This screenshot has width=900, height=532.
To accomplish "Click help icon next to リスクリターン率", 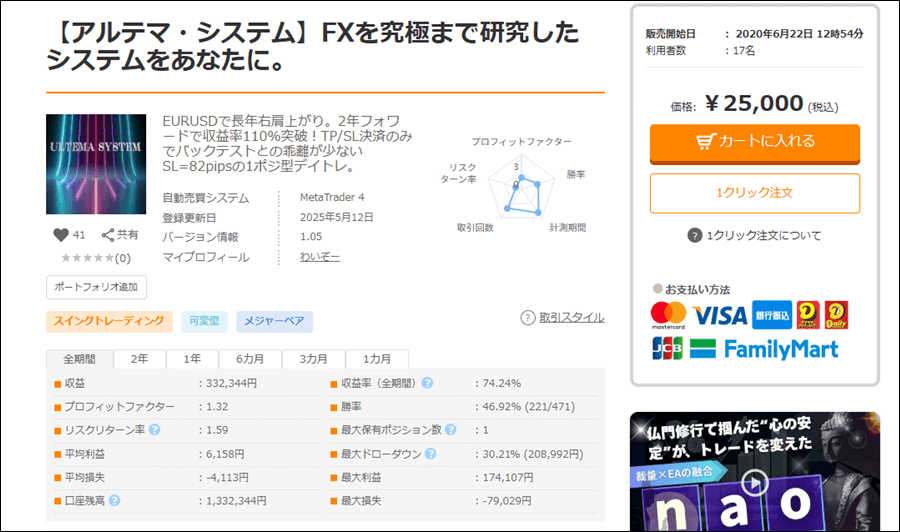I will pos(154,430).
